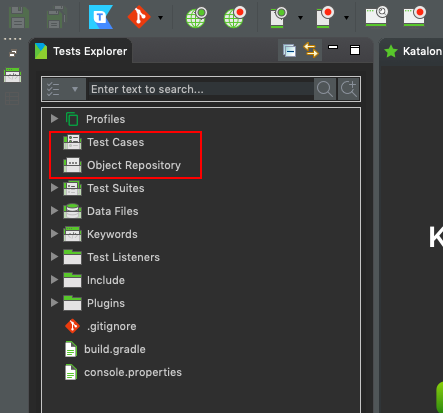Select the Data Files folder

pos(112,211)
